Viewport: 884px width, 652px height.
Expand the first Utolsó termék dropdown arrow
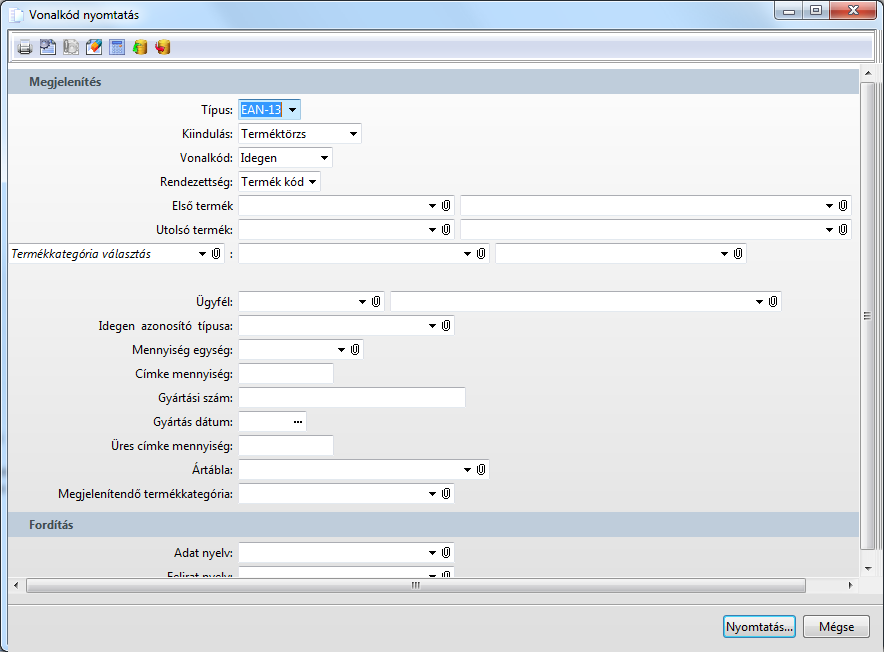click(x=432, y=230)
